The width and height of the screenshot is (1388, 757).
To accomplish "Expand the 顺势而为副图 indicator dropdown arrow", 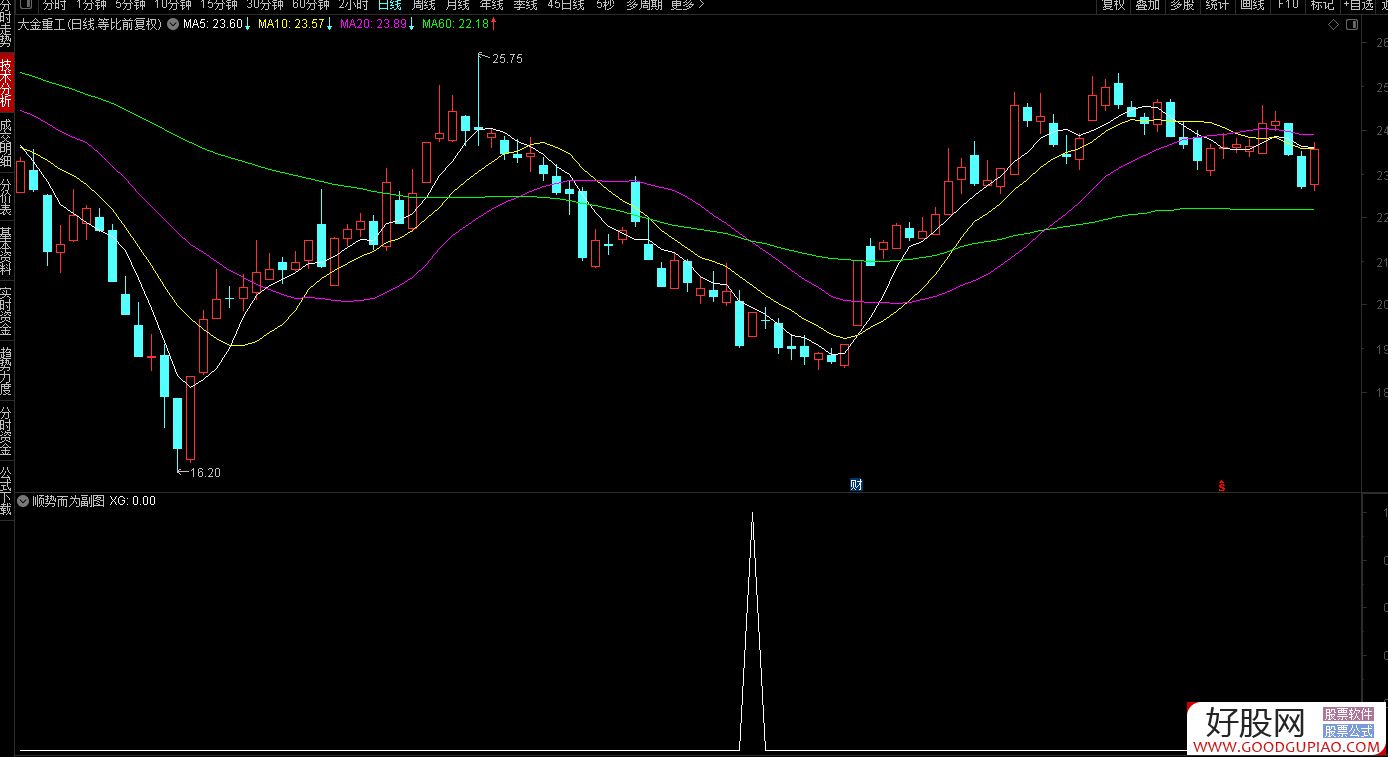I will pos(23,501).
